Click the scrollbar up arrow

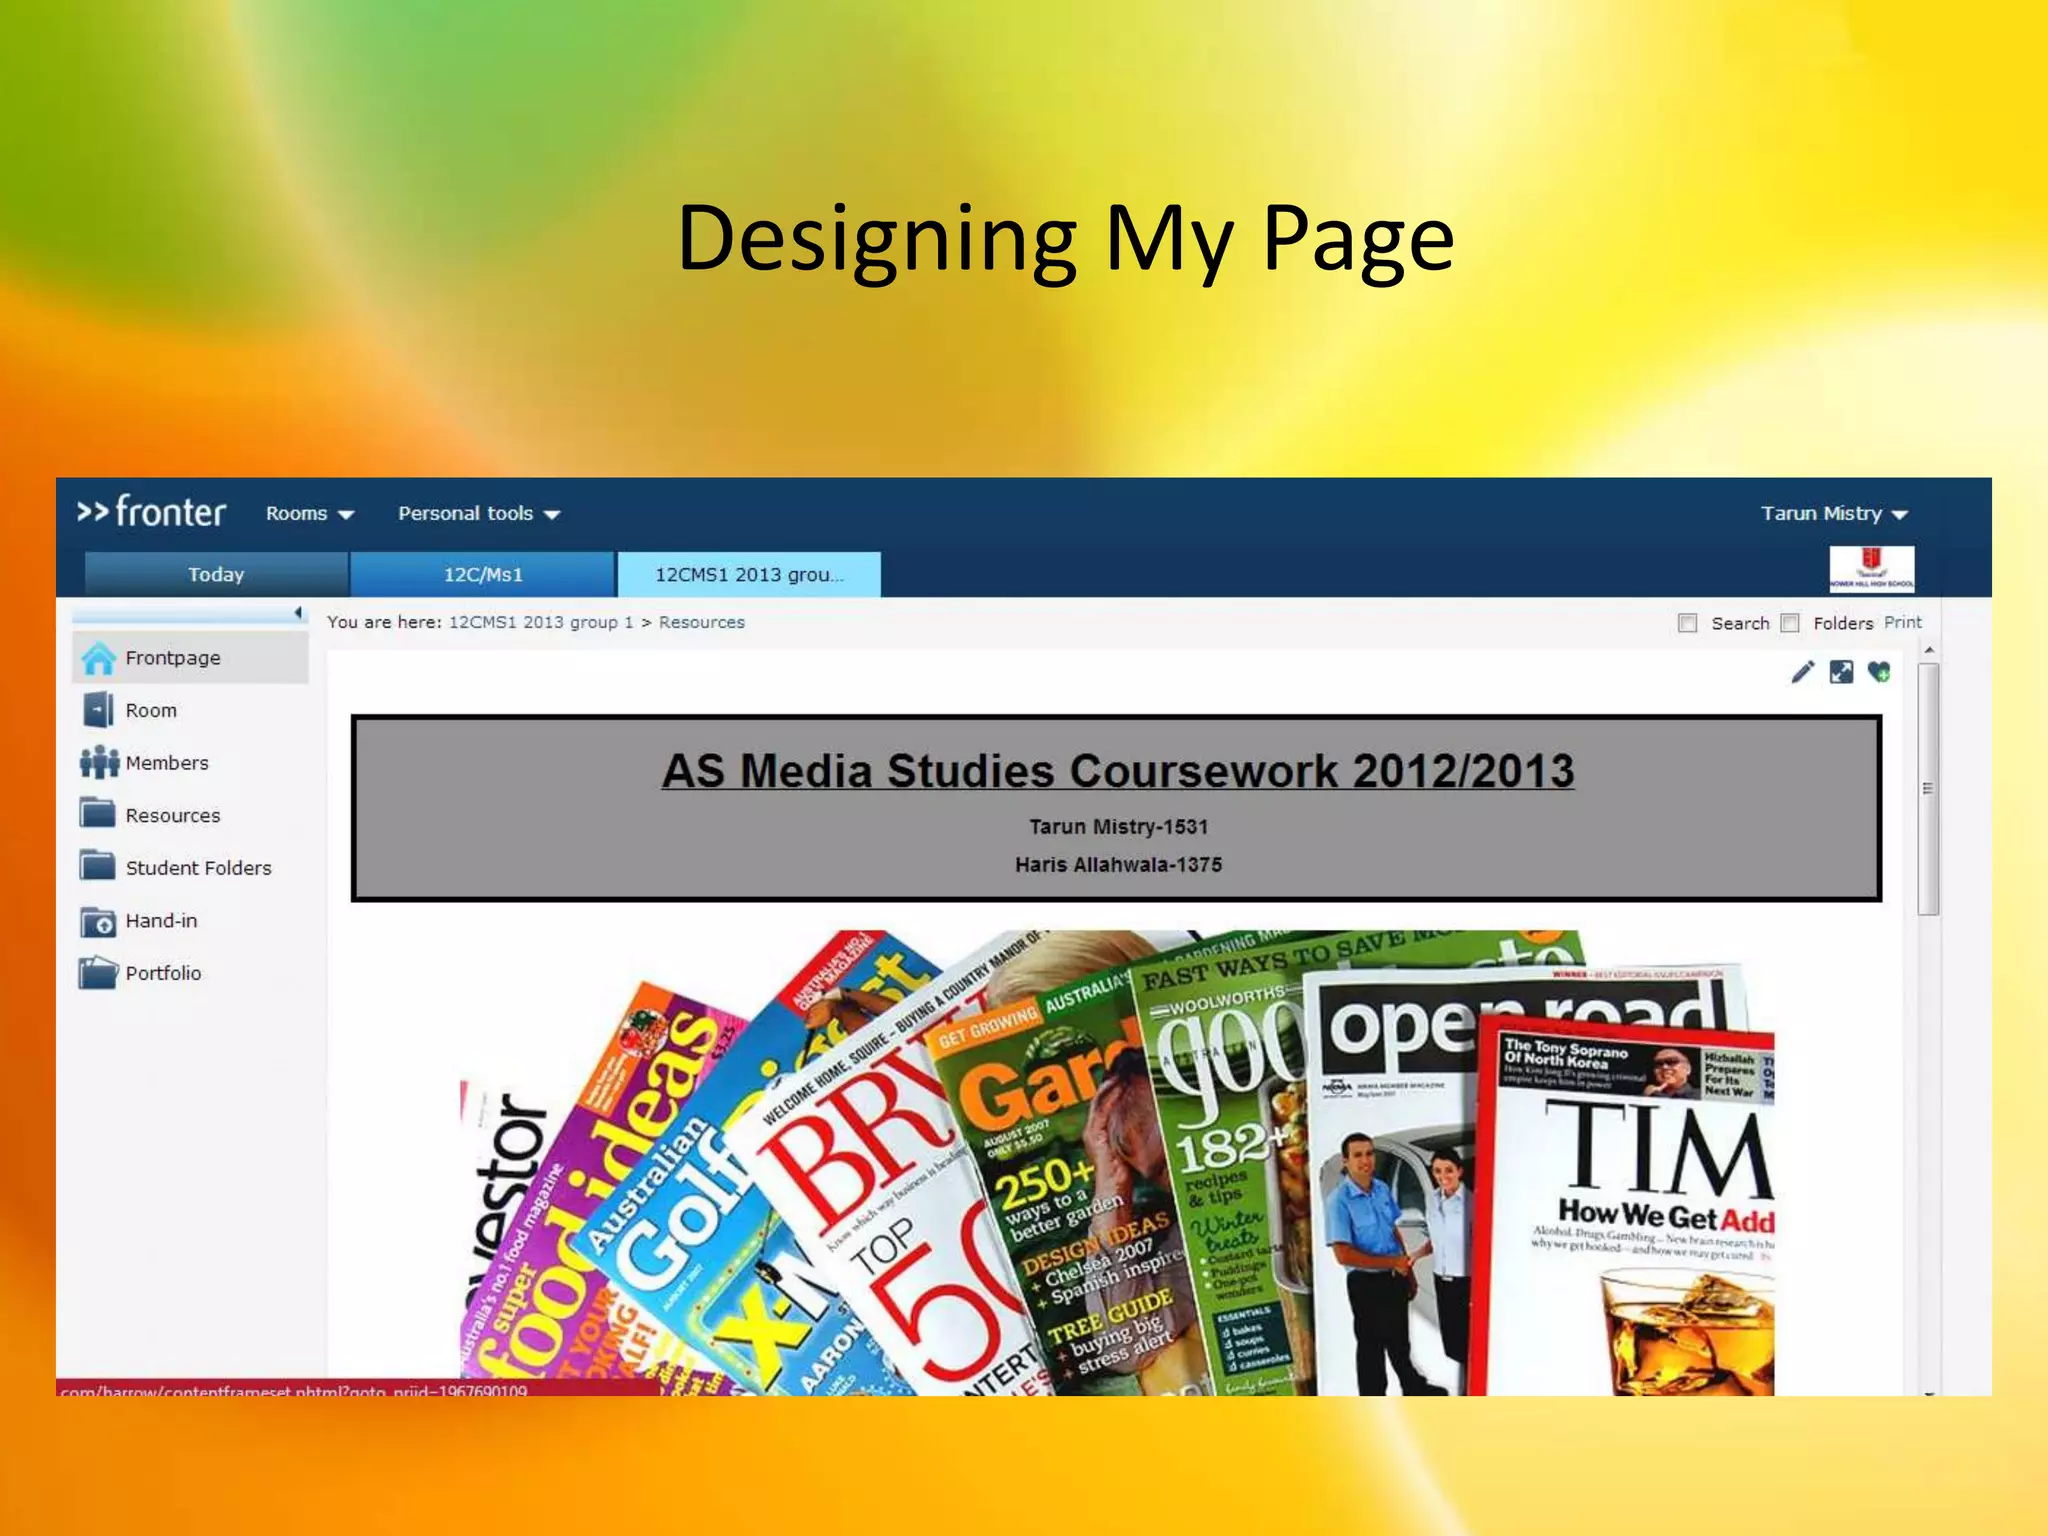(x=1929, y=650)
